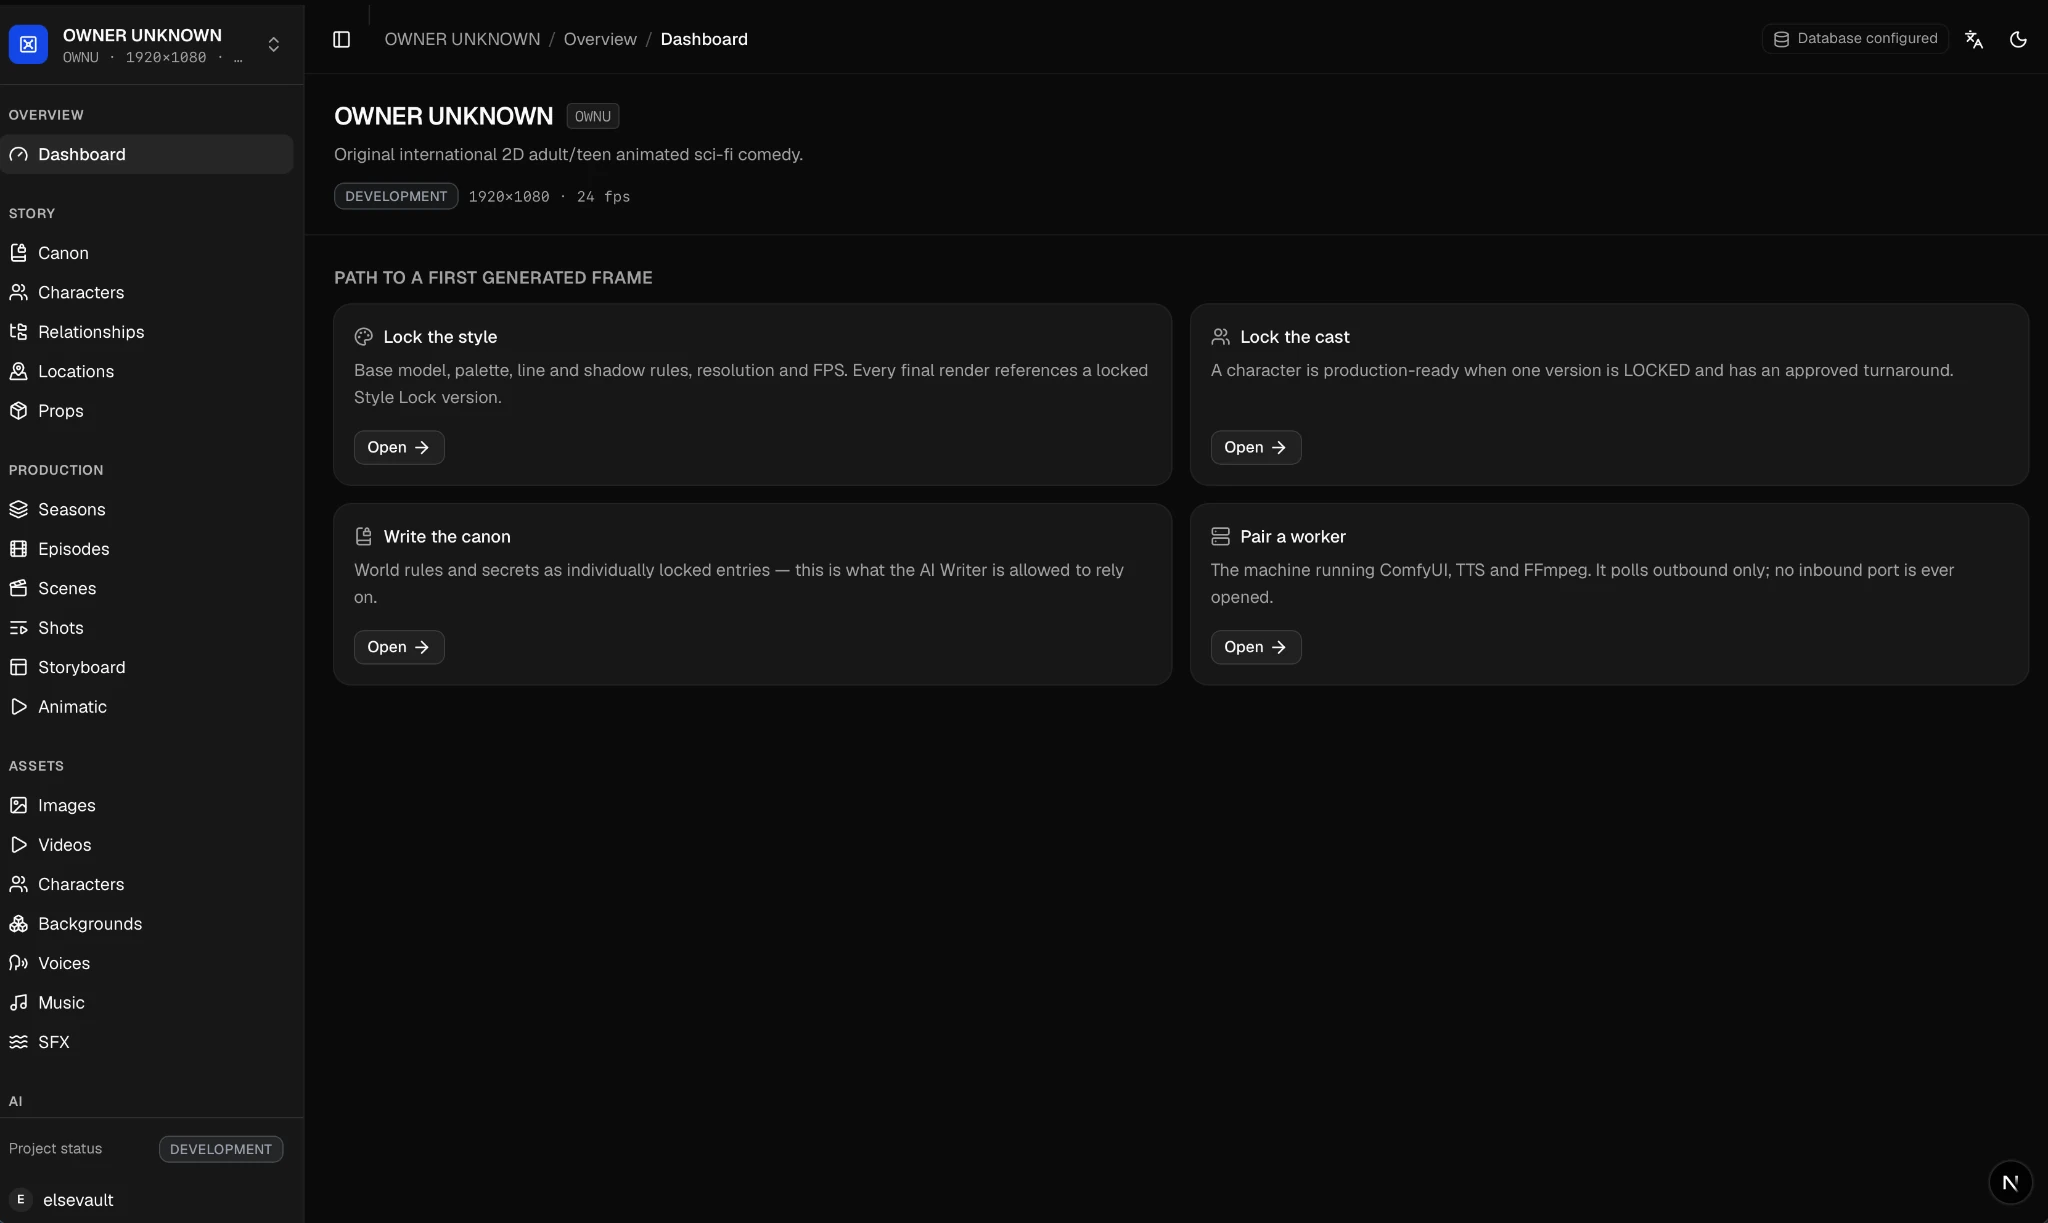The image size is (2048, 1223).
Task: Click the Characters icon under Assets
Action: (x=18, y=884)
